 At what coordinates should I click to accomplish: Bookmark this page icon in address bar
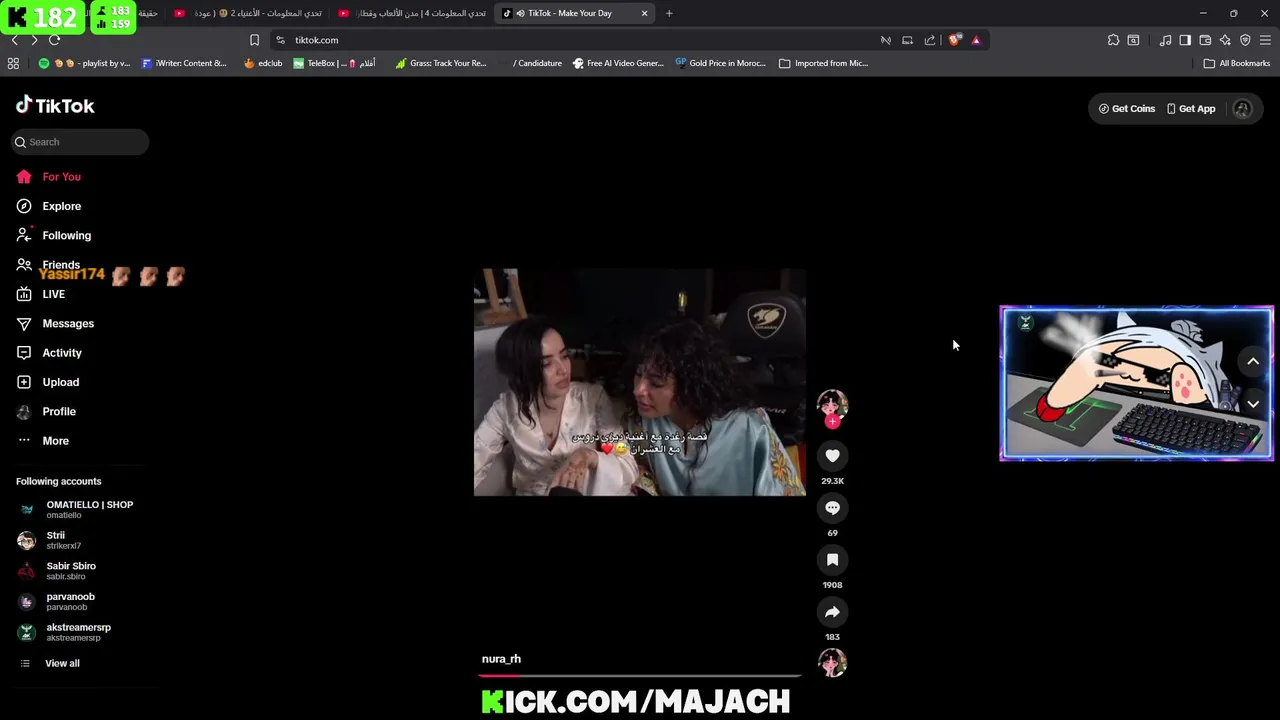click(254, 40)
